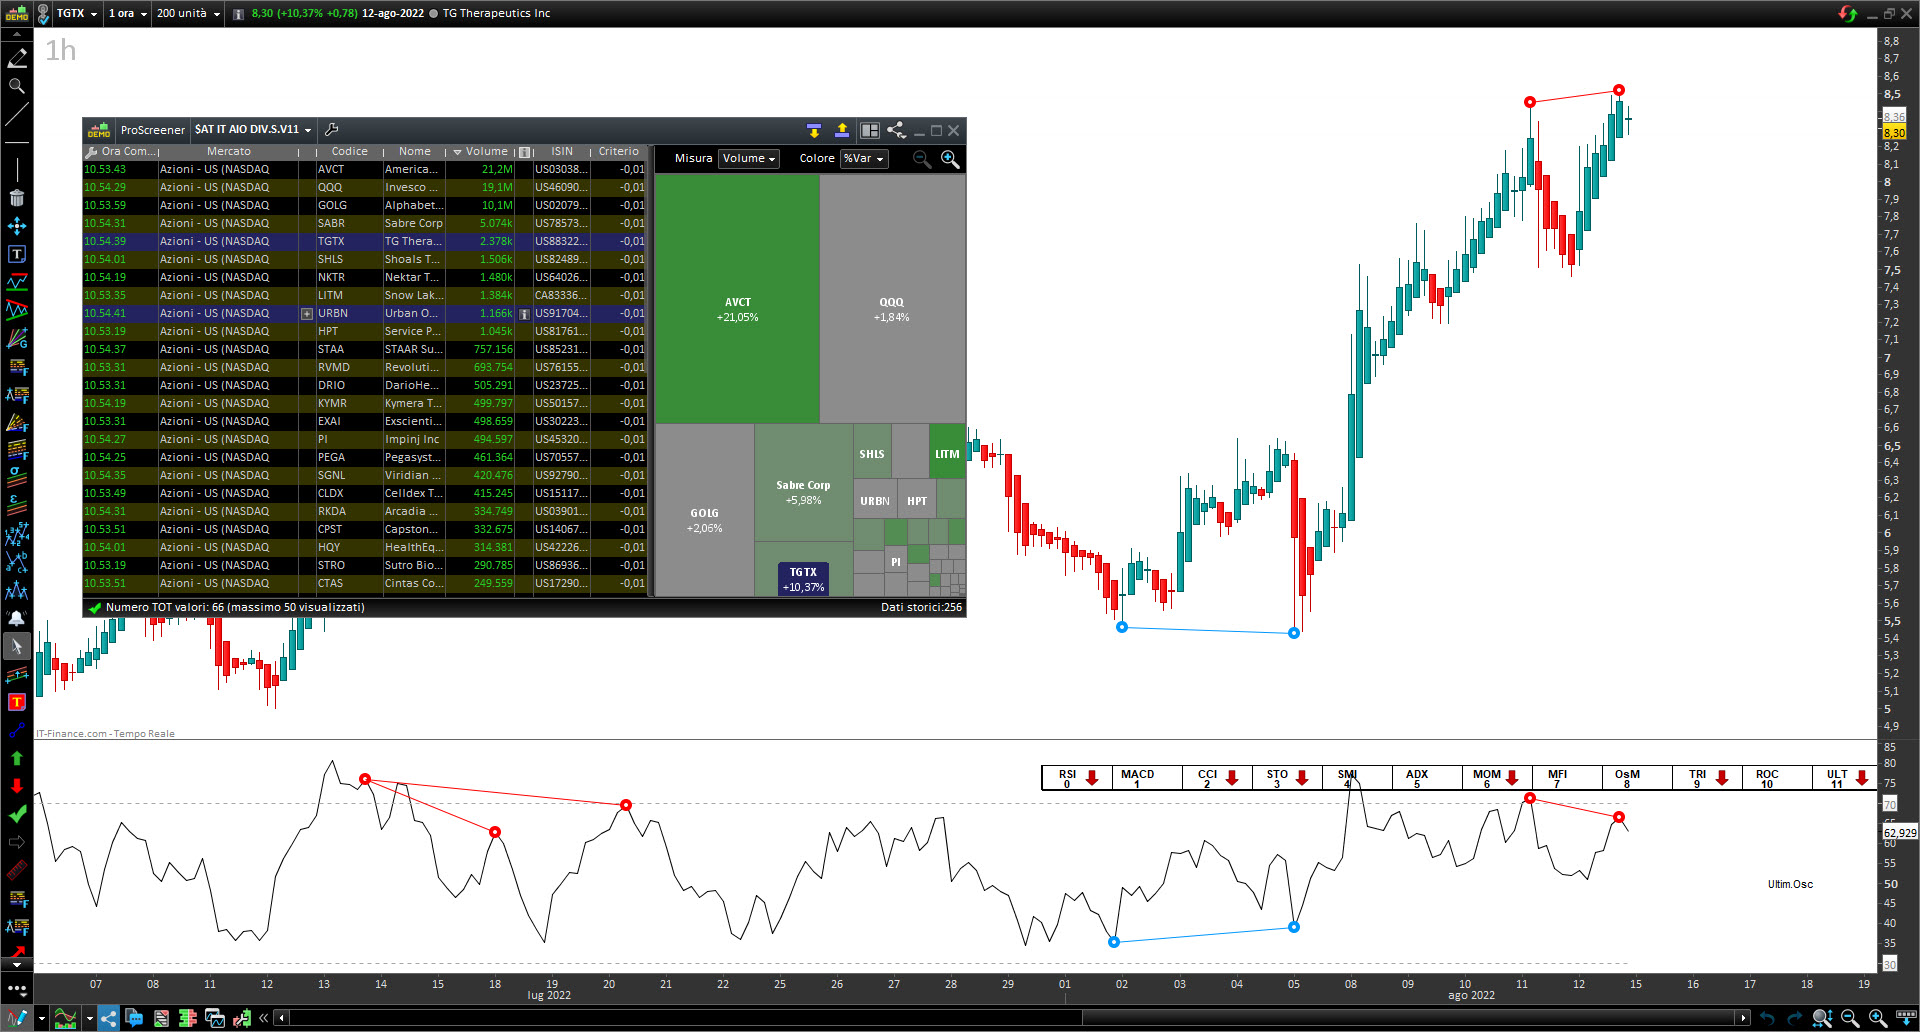Toggle the ROC divergence indicator
This screenshot has width=1920, height=1032.
1776,778
